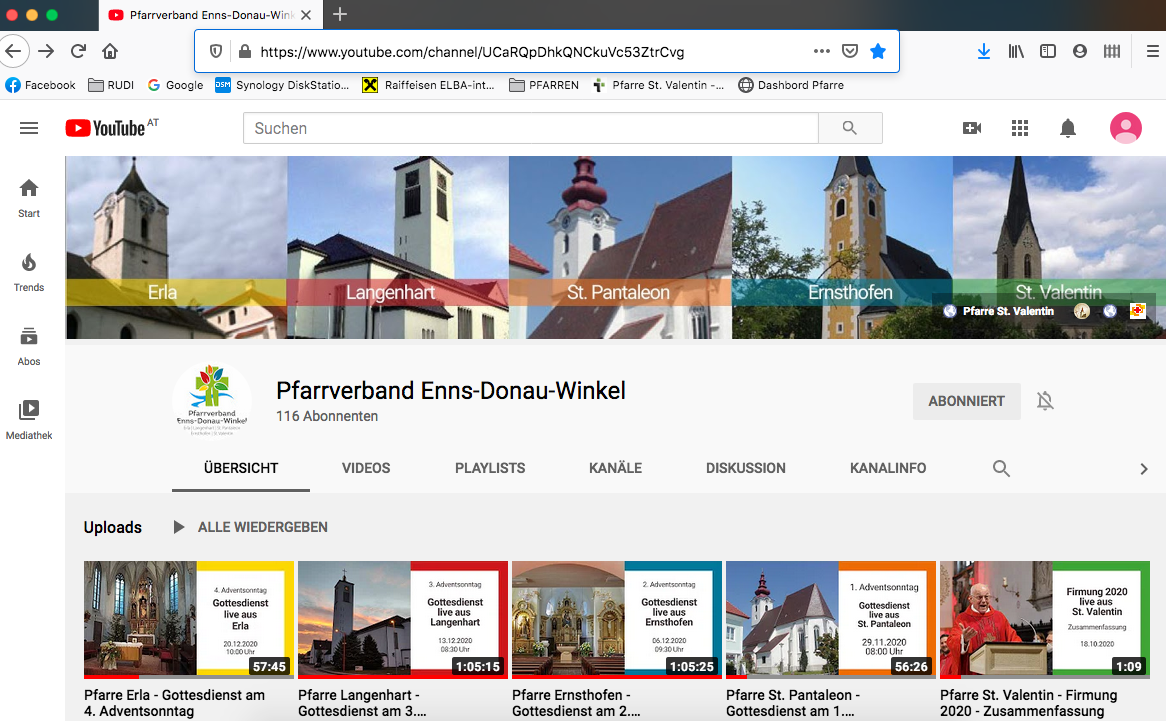Switch to the KANÄLE tab
Screen dimensions: 1166x721
pos(616,468)
